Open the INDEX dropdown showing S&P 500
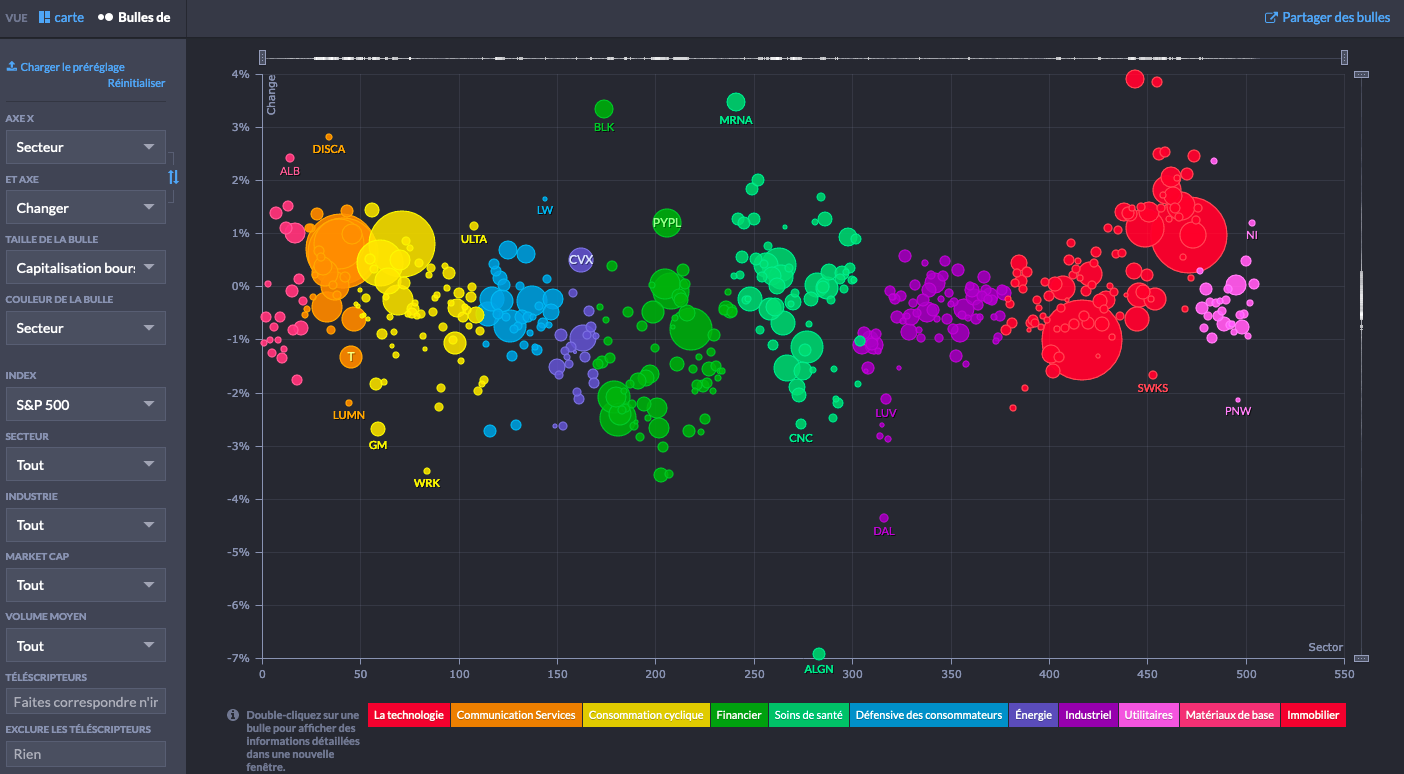This screenshot has height=774, width=1404. point(86,405)
